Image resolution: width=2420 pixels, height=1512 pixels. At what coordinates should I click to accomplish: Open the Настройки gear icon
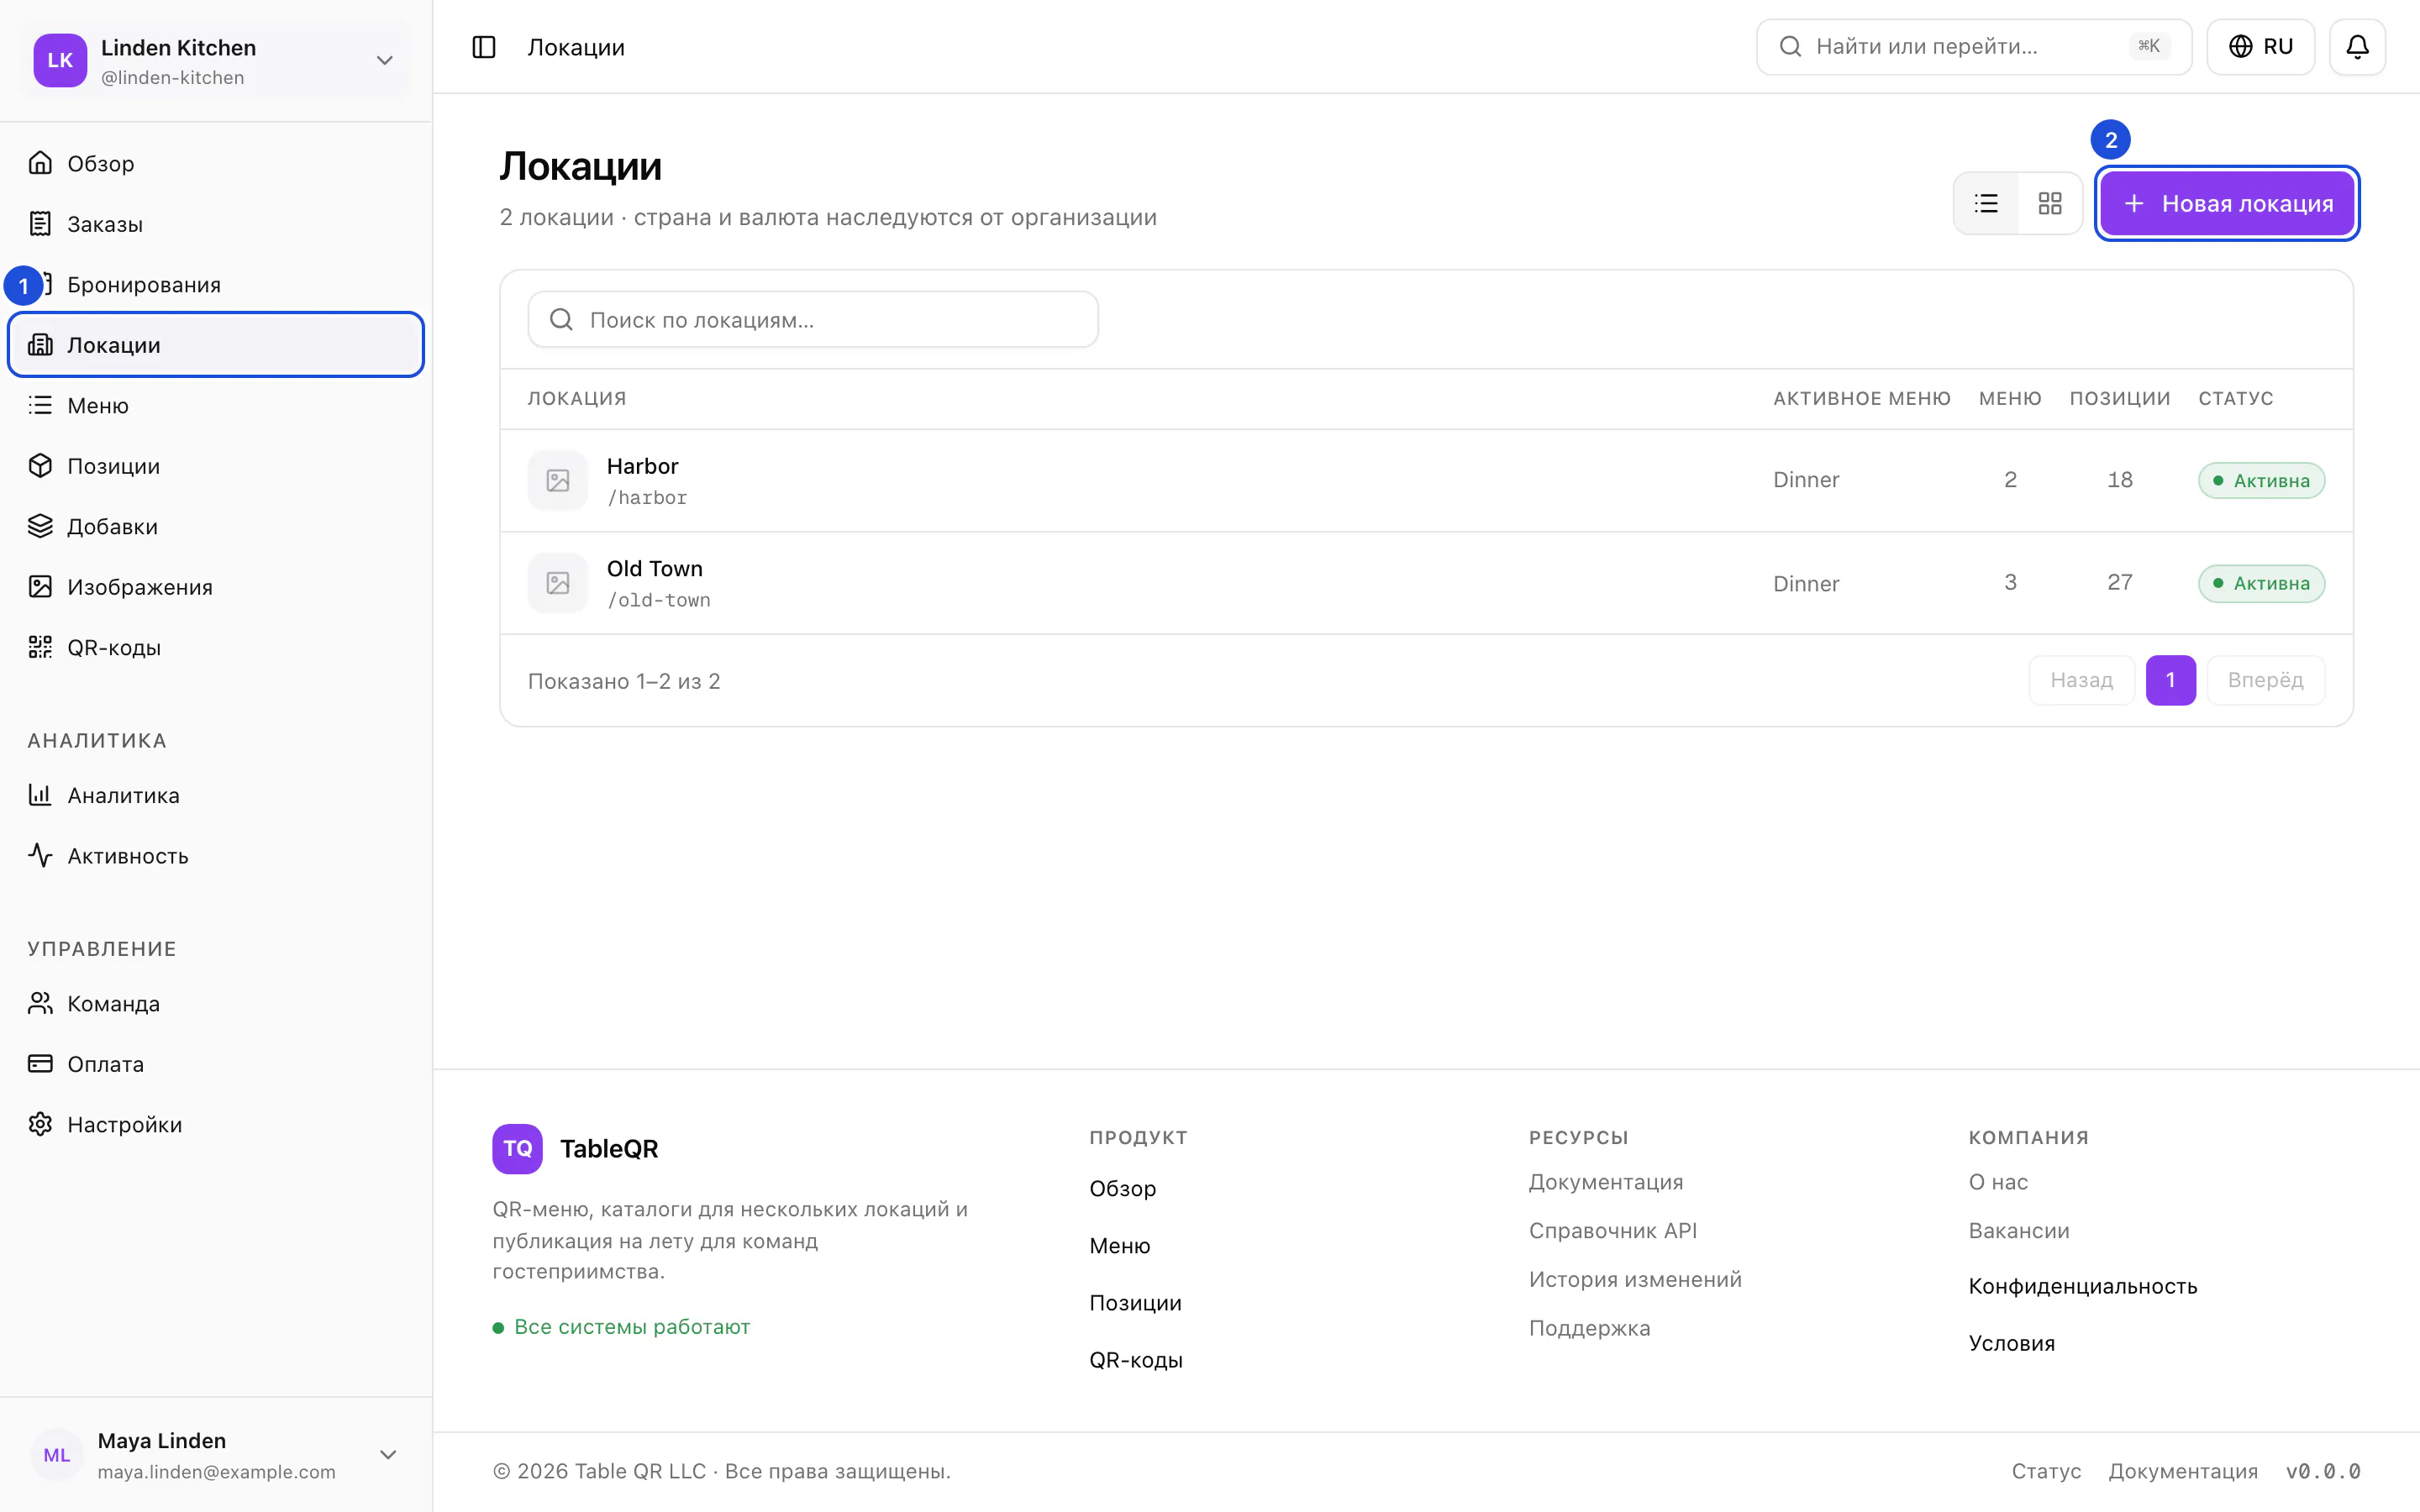pyautogui.click(x=40, y=1124)
